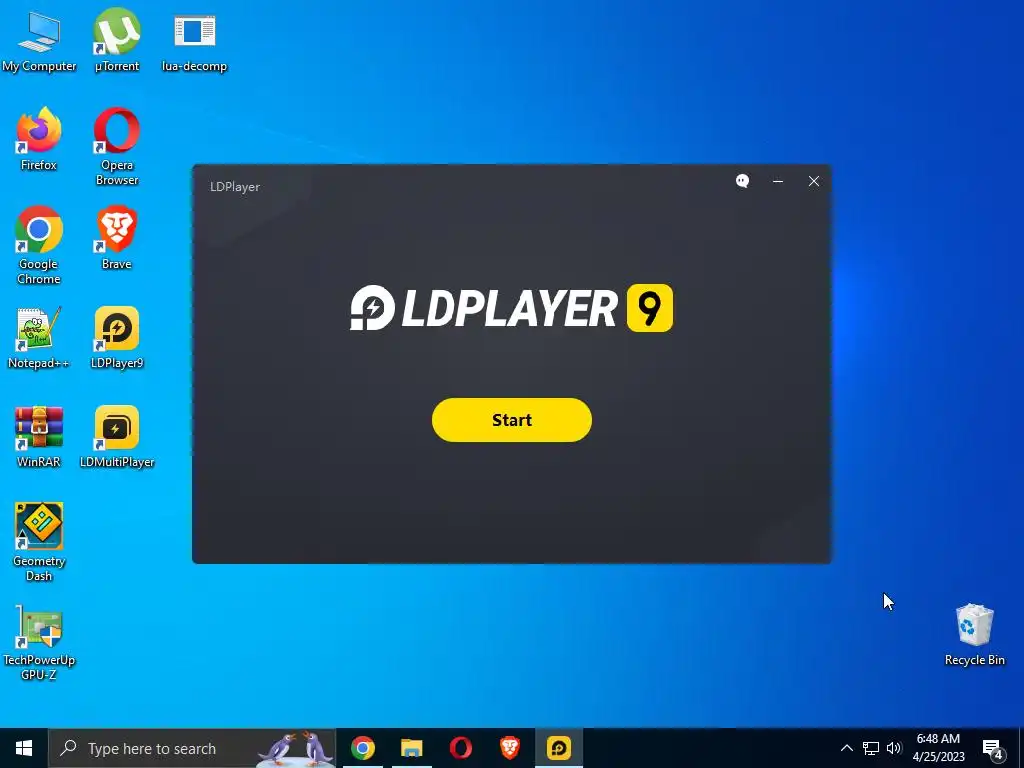Select the Notepad++ desktop shortcut
This screenshot has height=768, width=1024.
point(39,338)
